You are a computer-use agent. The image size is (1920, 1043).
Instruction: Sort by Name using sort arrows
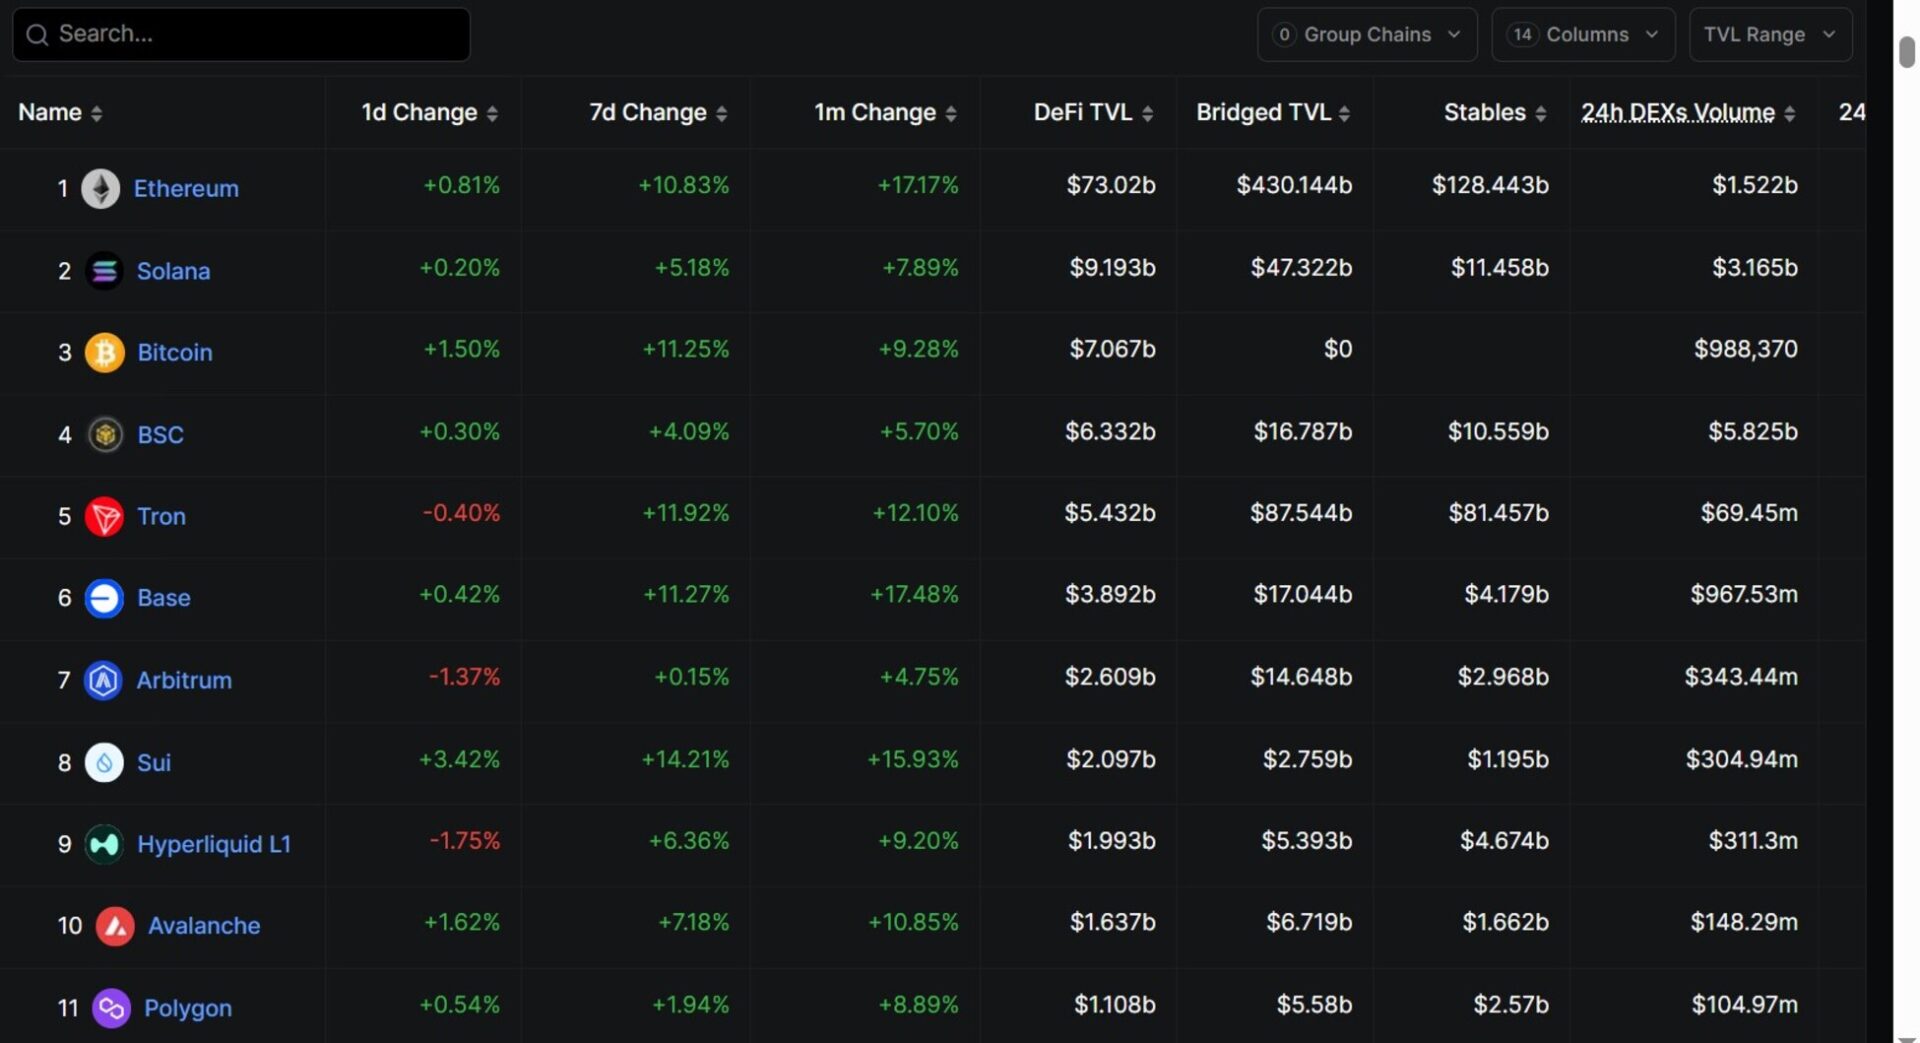pyautogui.click(x=97, y=113)
